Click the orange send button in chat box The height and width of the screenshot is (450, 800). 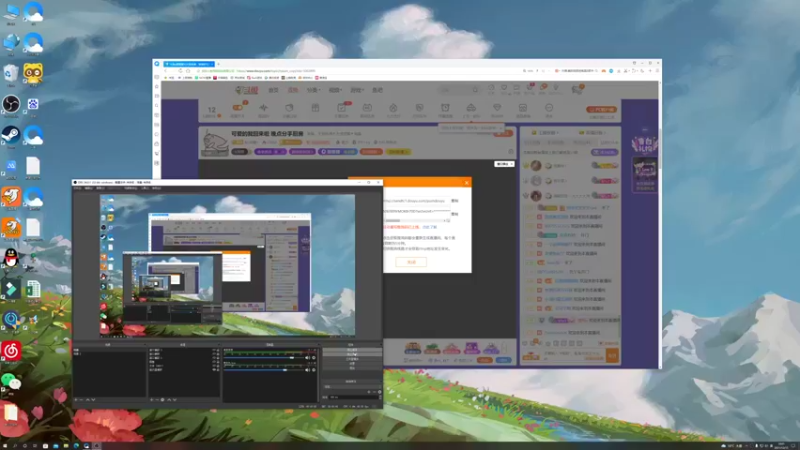pos(612,356)
